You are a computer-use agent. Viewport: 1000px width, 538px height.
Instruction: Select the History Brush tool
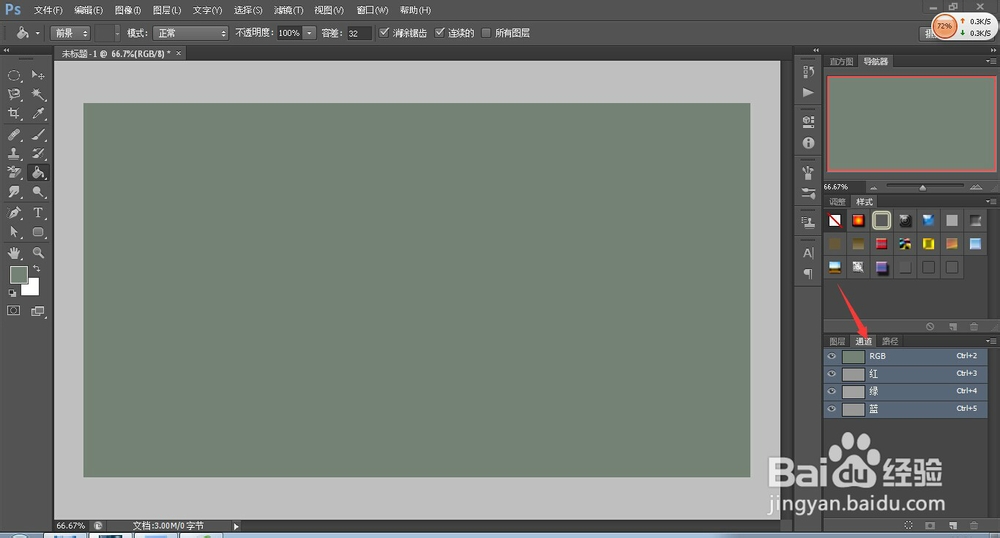pyautogui.click(x=38, y=154)
